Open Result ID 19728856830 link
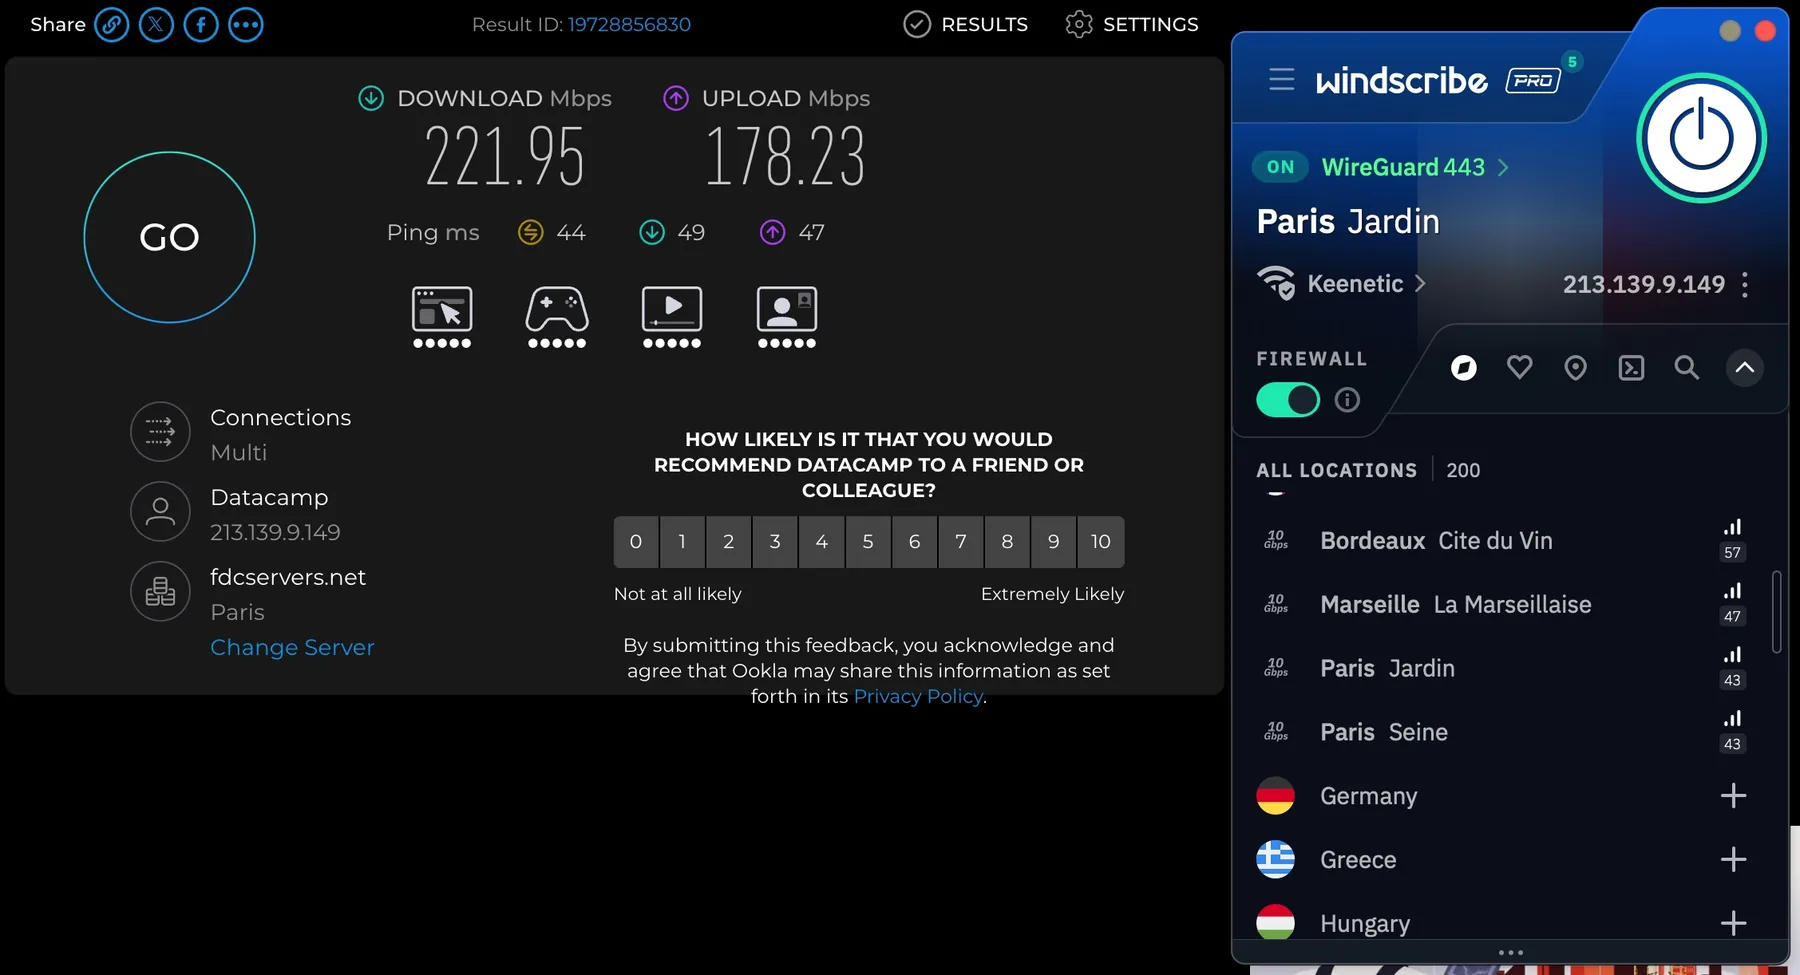The image size is (1800, 975). pos(629,25)
